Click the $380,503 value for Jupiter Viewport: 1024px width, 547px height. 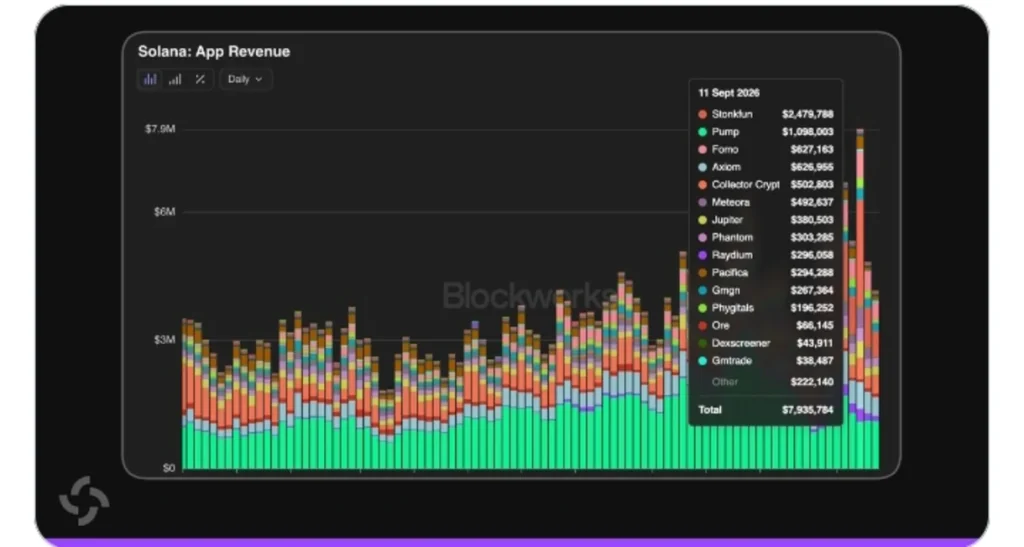point(812,219)
